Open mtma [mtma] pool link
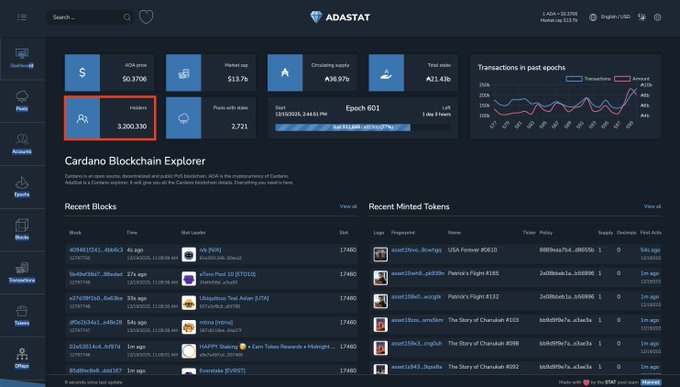 pyautogui.click(x=216, y=323)
